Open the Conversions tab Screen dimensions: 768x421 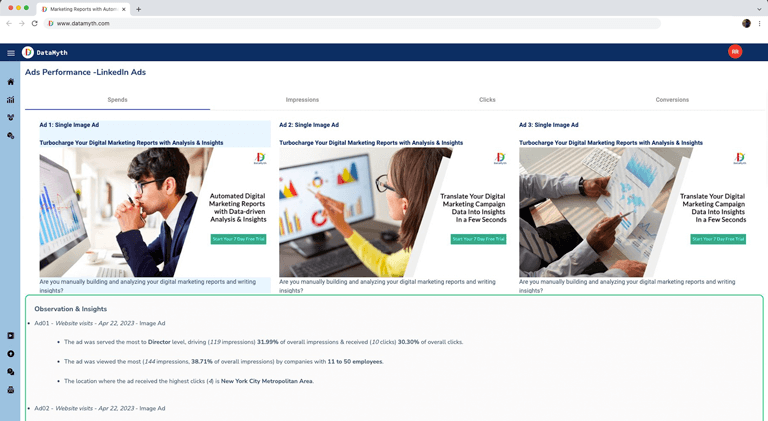tap(672, 100)
